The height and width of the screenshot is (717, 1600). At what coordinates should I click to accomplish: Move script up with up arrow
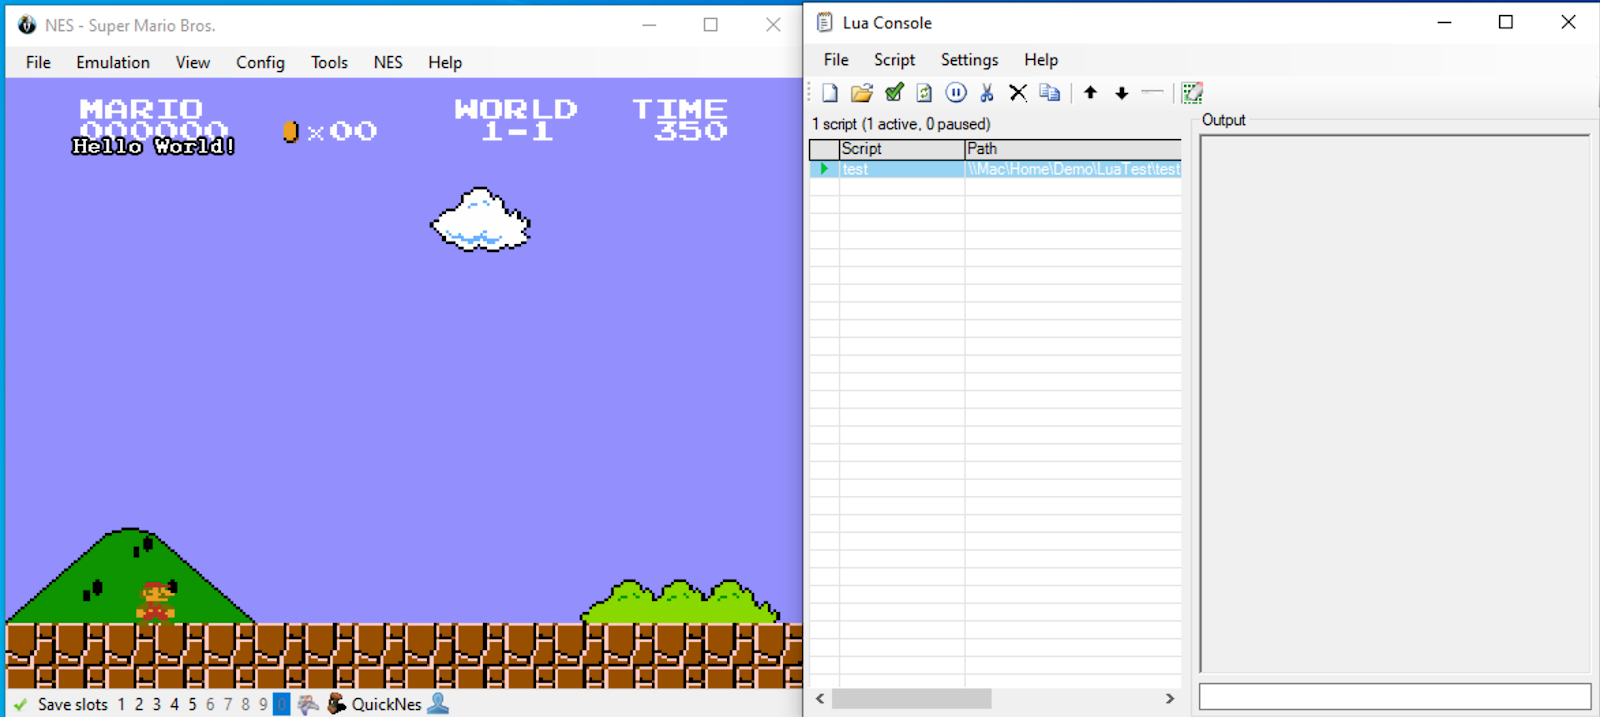pyautogui.click(x=1090, y=93)
